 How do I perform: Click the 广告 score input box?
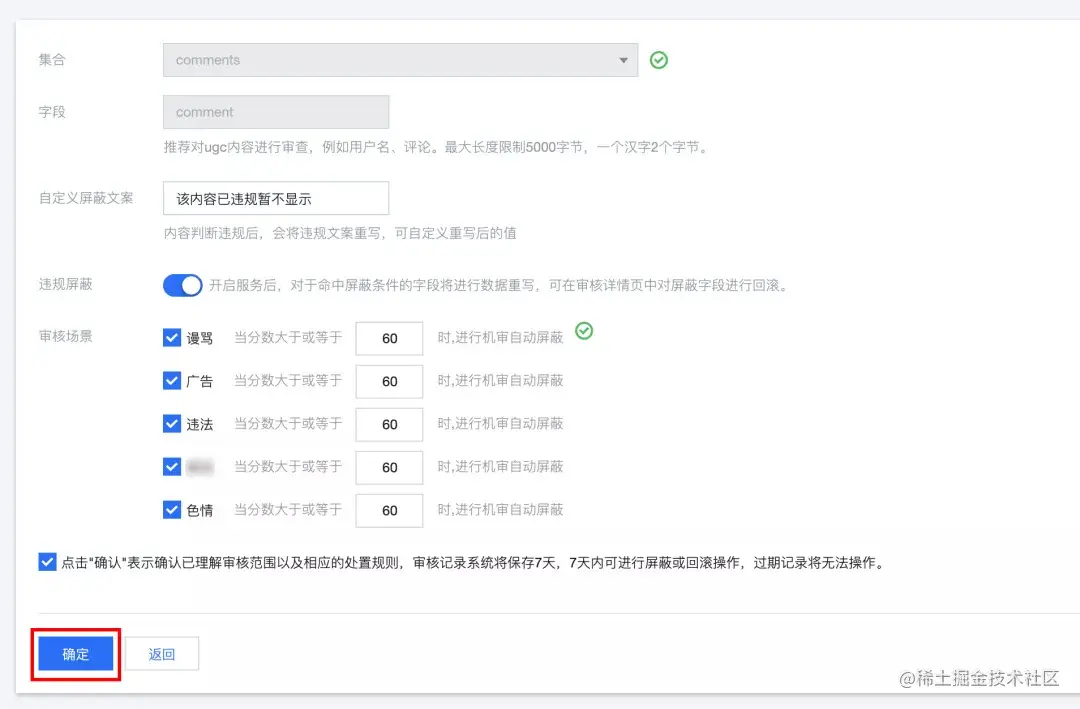tap(389, 380)
